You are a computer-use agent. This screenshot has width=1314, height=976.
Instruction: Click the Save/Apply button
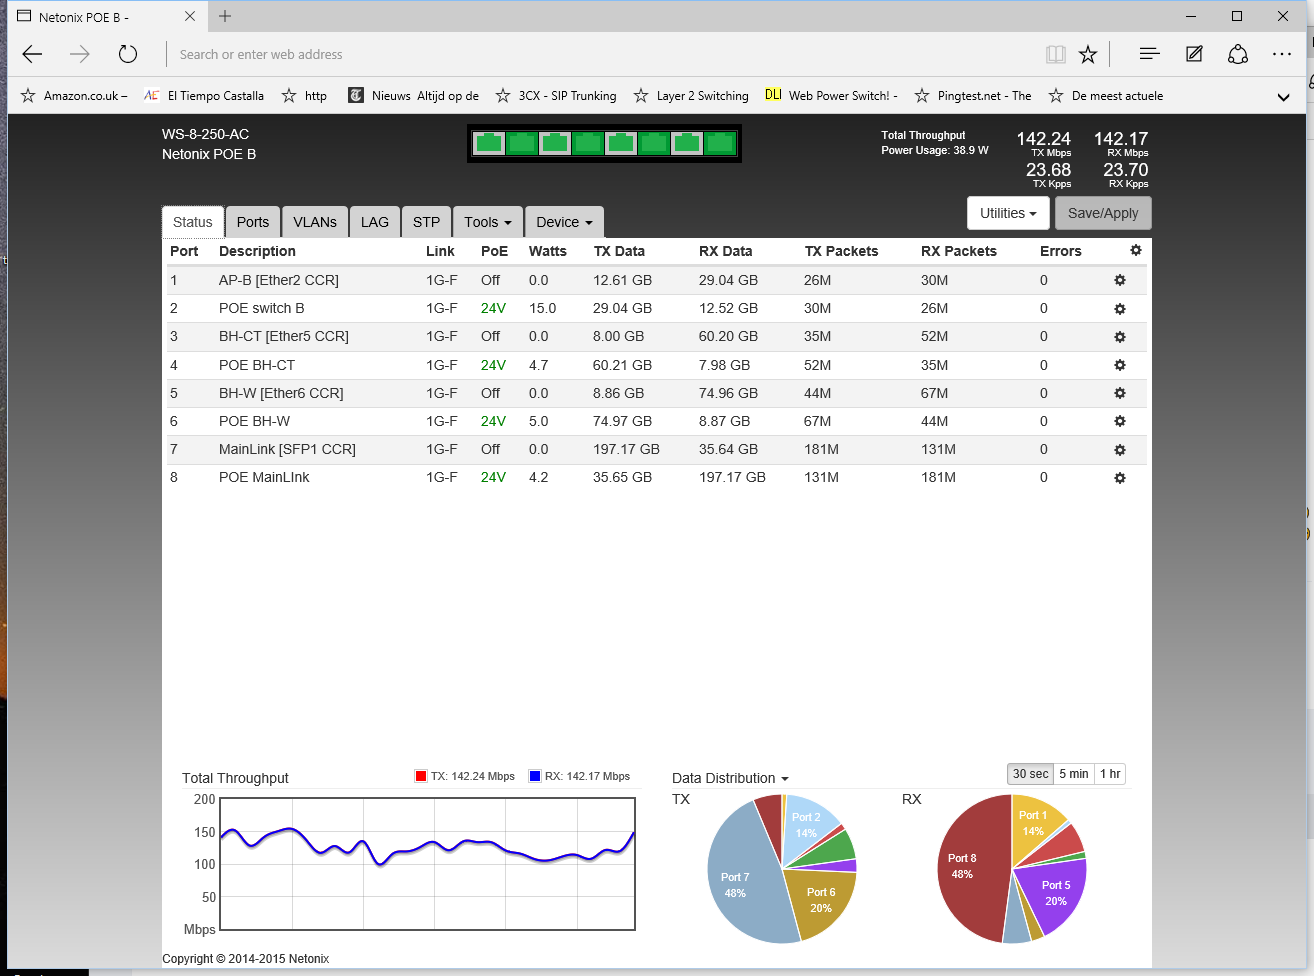(1103, 213)
